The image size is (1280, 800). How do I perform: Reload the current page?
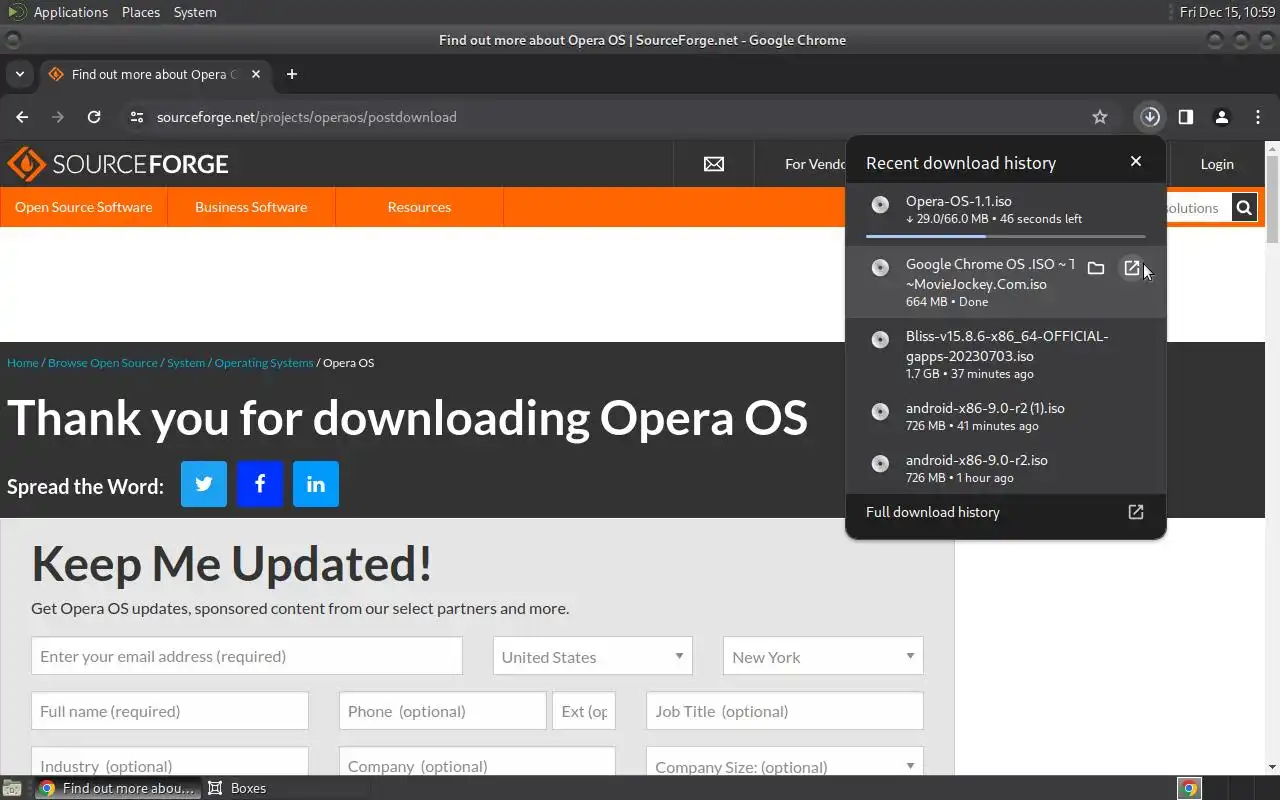94,117
